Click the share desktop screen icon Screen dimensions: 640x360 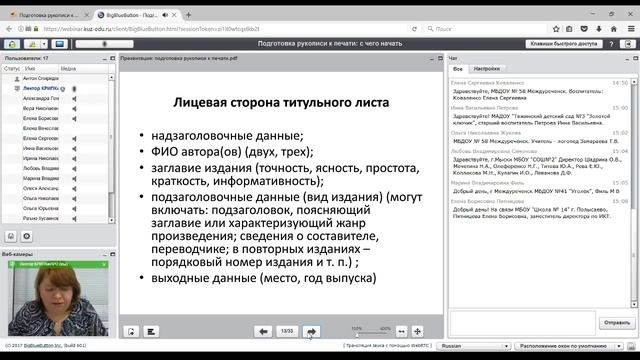pyautogui.click(x=60, y=44)
